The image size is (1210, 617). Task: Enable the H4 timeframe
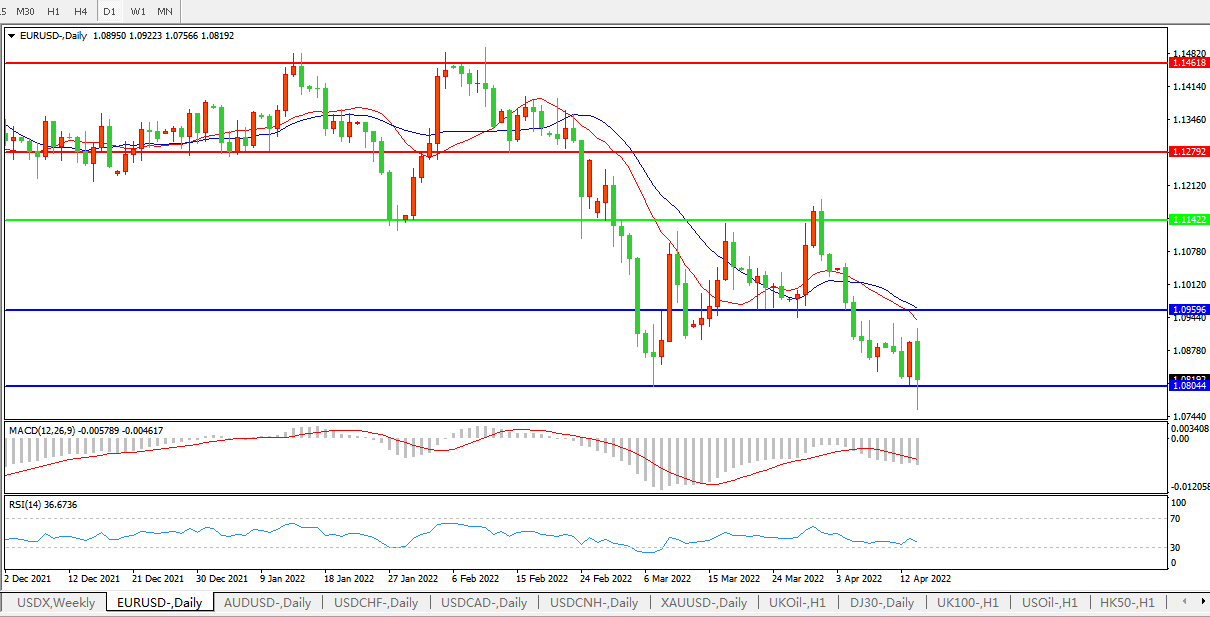(x=80, y=11)
